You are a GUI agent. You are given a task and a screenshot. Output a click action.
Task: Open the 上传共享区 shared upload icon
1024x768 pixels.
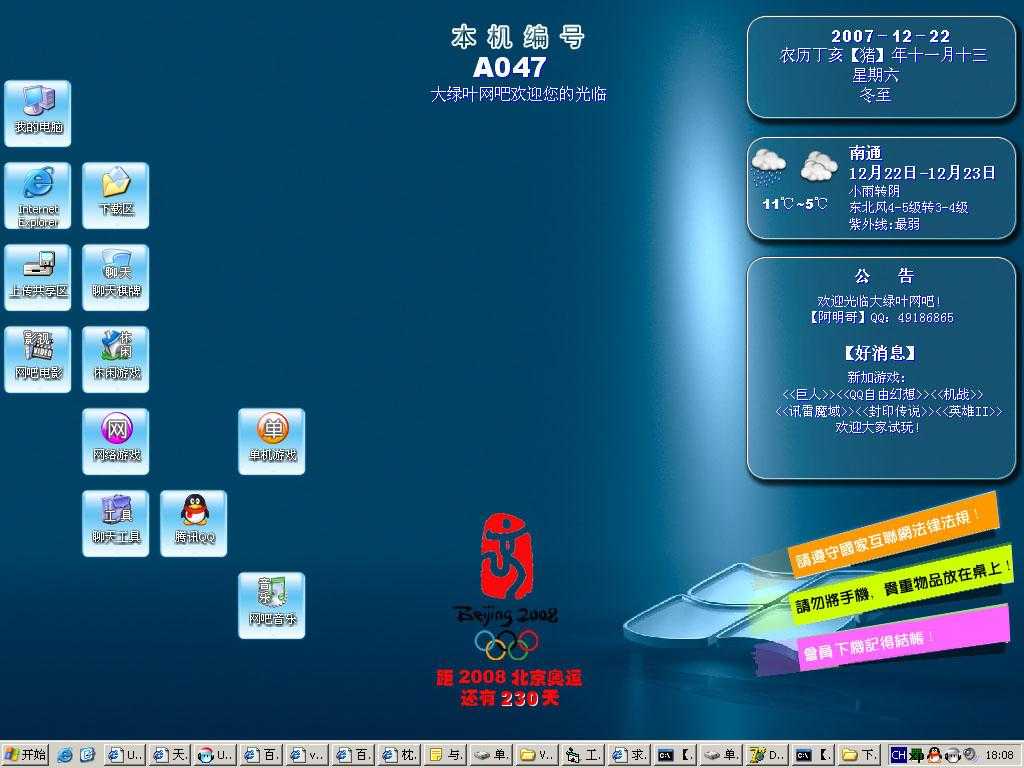click(38, 278)
